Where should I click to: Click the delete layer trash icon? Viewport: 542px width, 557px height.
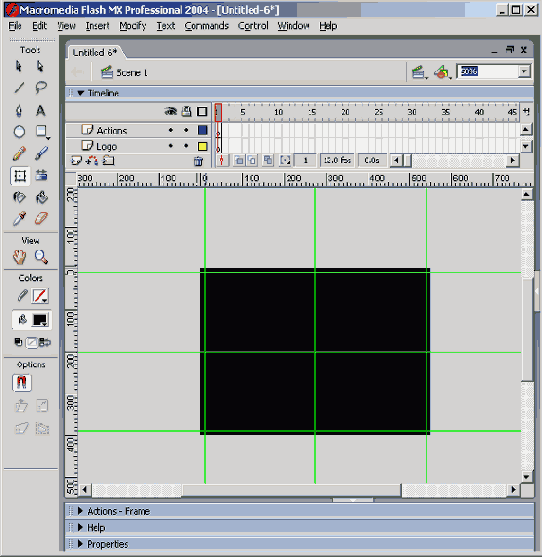[198, 161]
